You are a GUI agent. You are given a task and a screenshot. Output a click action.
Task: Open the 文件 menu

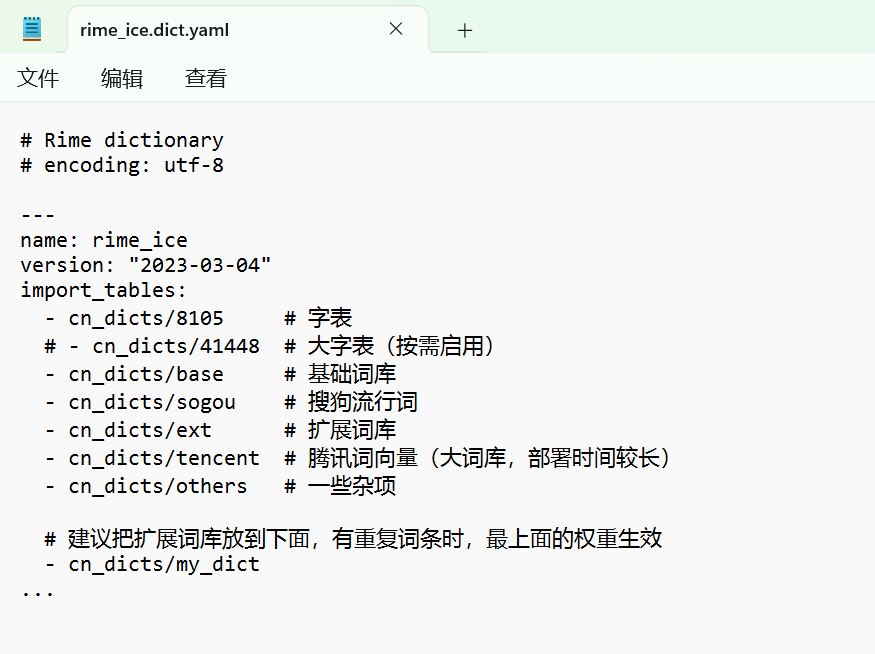pos(39,77)
